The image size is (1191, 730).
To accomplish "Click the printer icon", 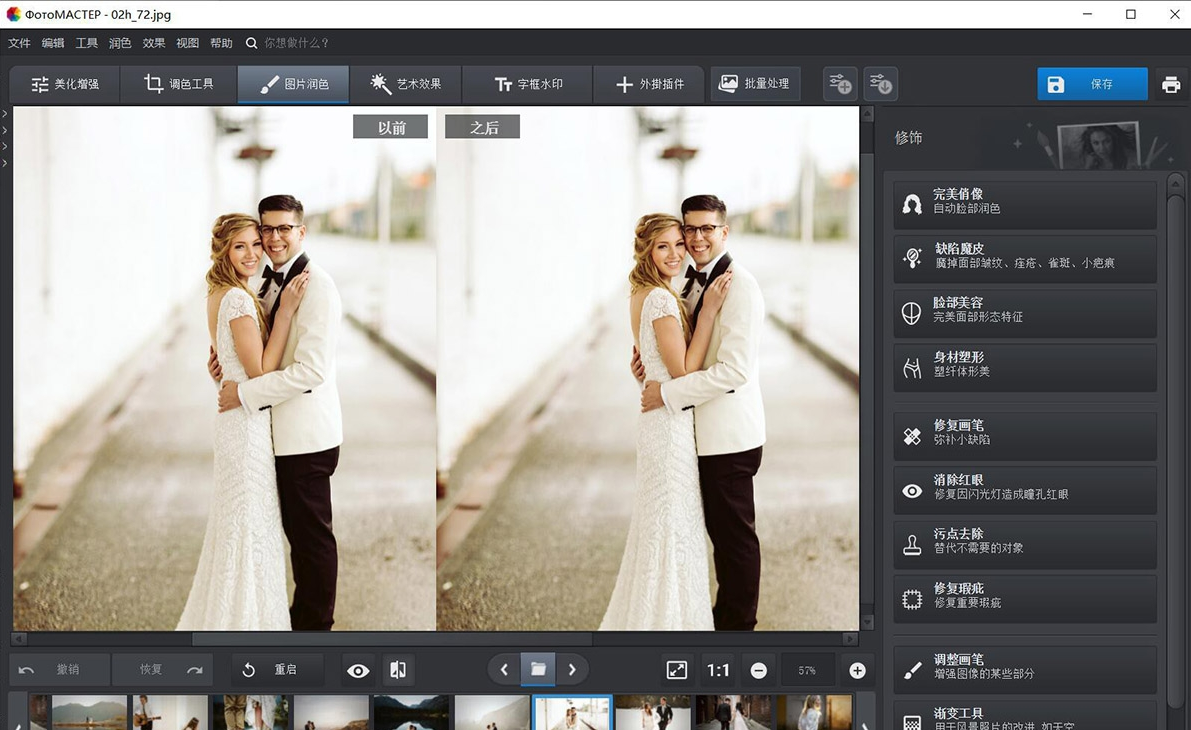I will pyautogui.click(x=1171, y=84).
